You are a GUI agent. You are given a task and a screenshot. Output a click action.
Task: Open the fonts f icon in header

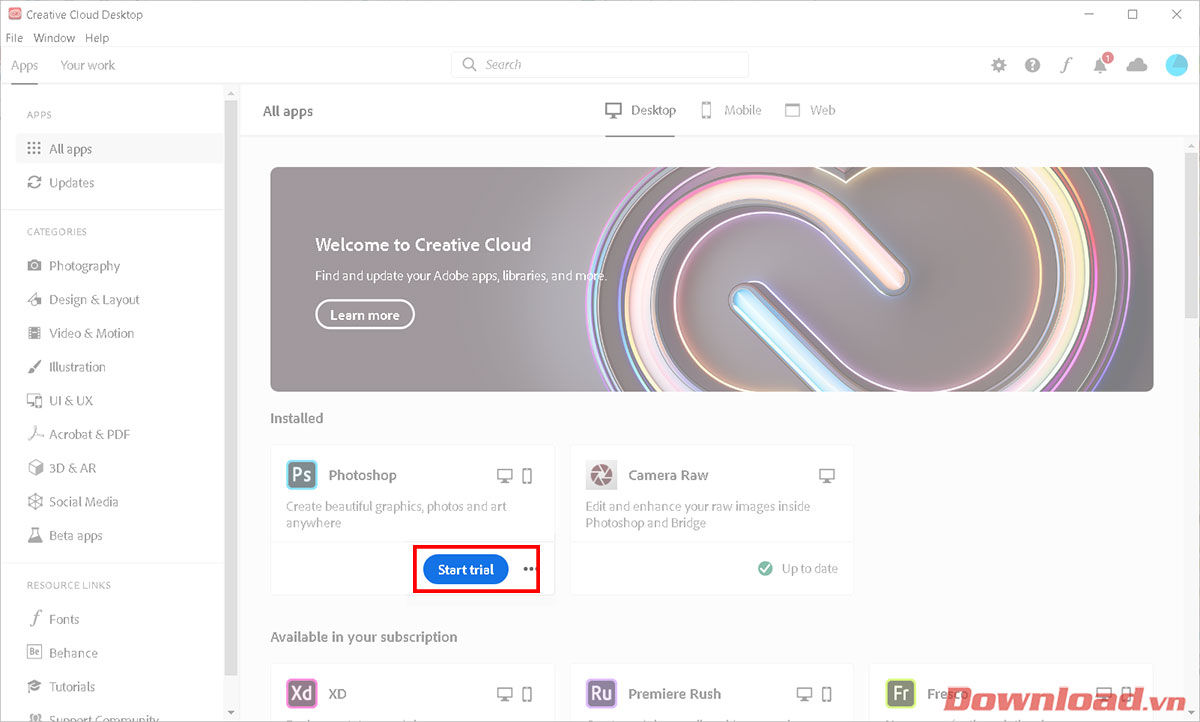[x=1066, y=65]
